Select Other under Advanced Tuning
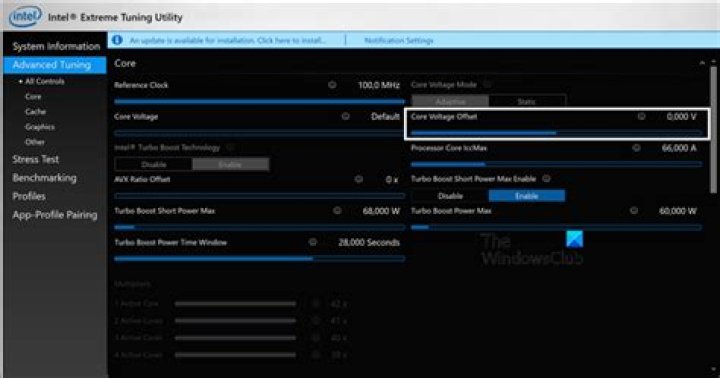This screenshot has height=378, width=720. pyautogui.click(x=35, y=142)
